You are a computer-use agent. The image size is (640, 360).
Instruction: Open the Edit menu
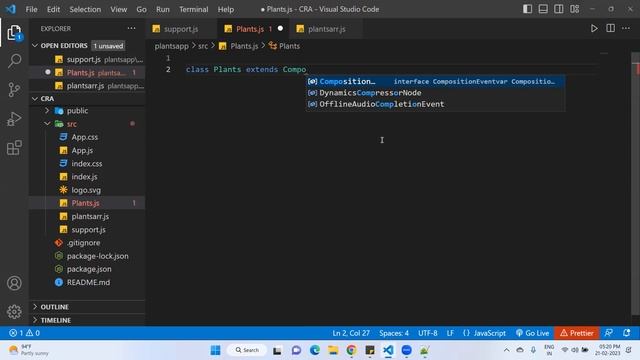53,9
